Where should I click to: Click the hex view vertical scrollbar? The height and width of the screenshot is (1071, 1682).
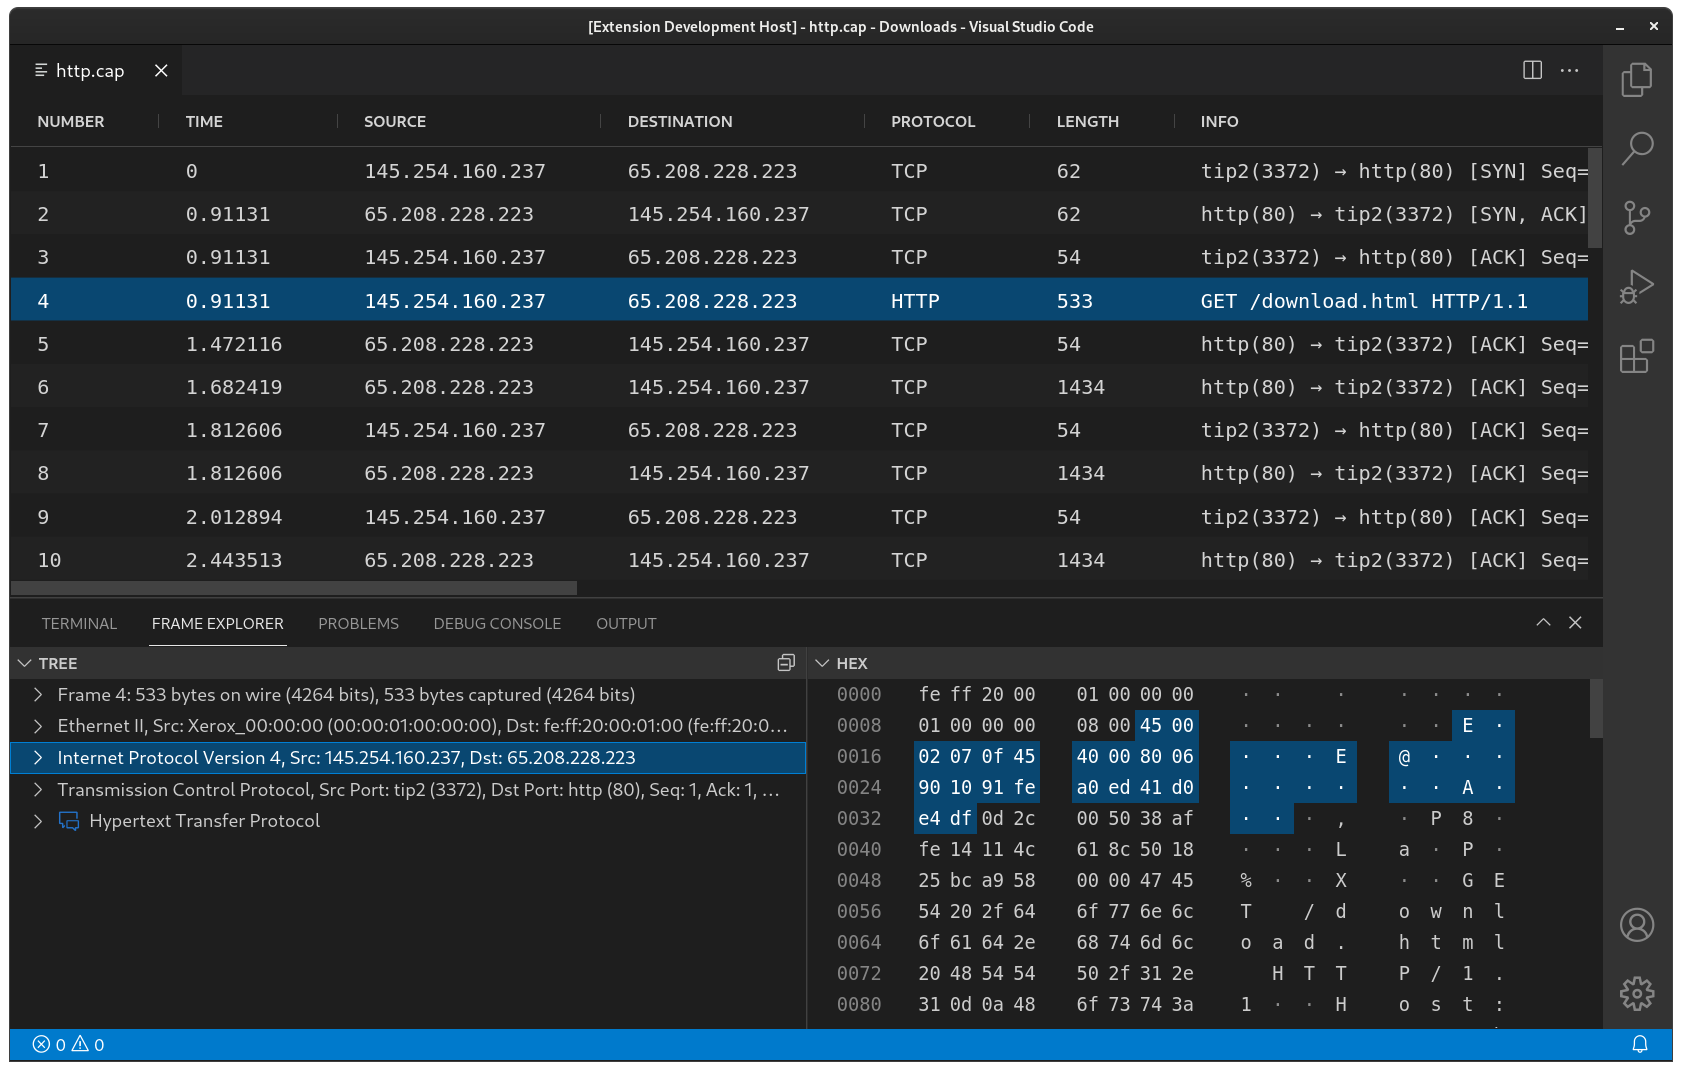coord(1596,707)
